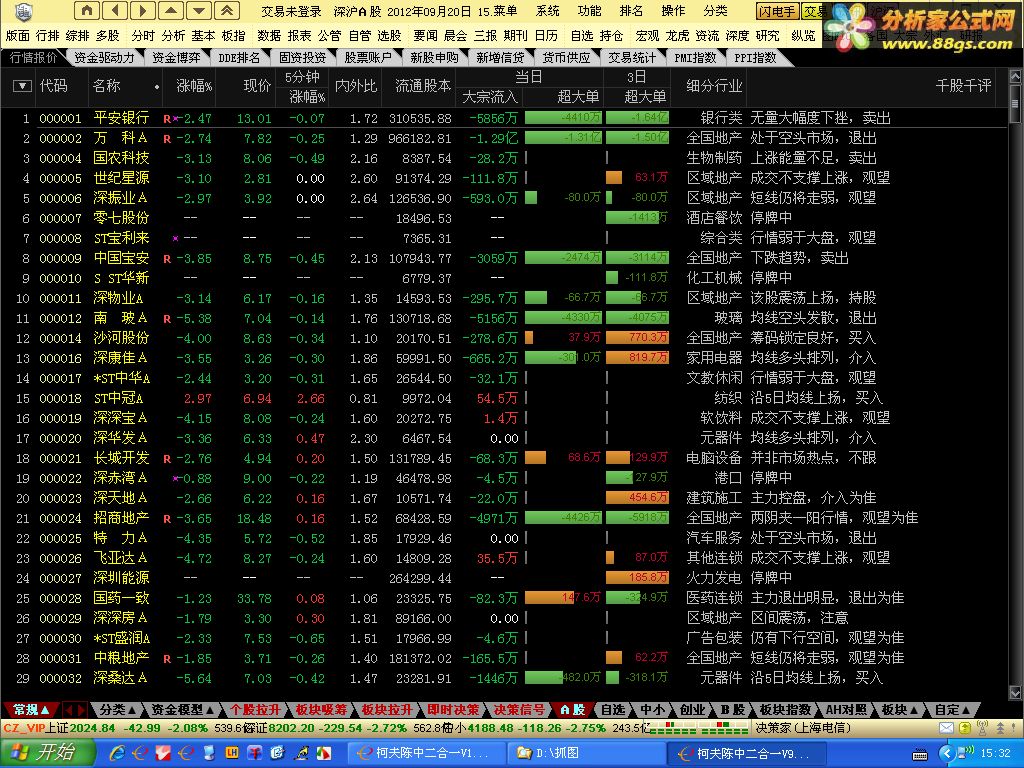Click the 闪电手 button

pos(777,11)
